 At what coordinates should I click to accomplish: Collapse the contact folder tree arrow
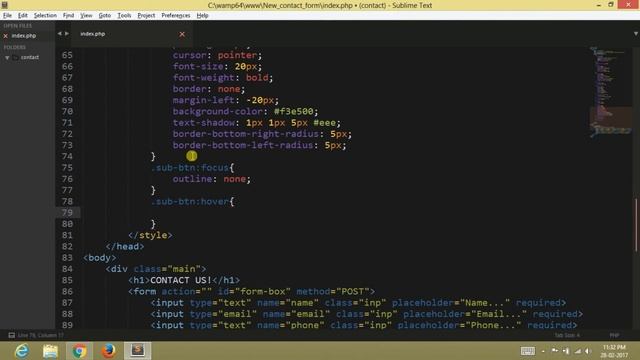pyautogui.click(x=7, y=58)
